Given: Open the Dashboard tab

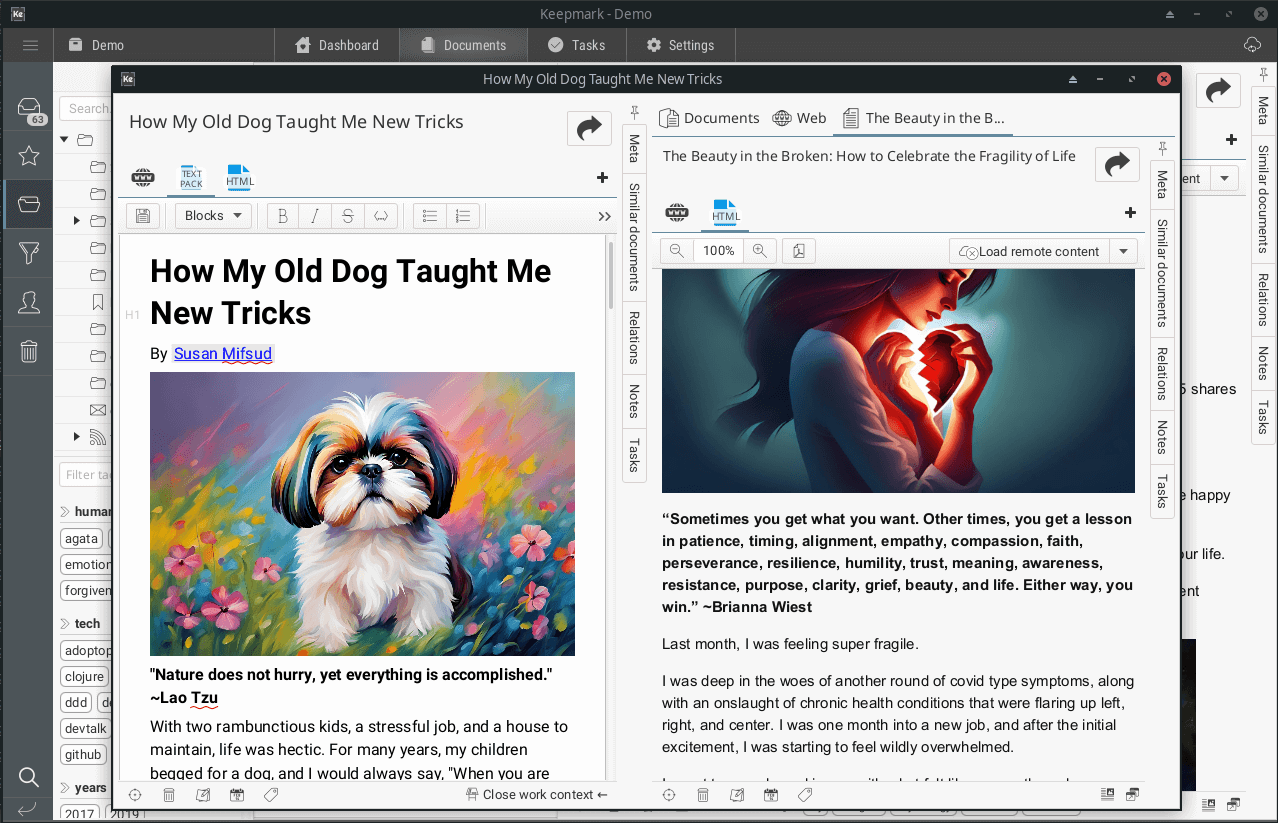Looking at the screenshot, I should click(337, 45).
